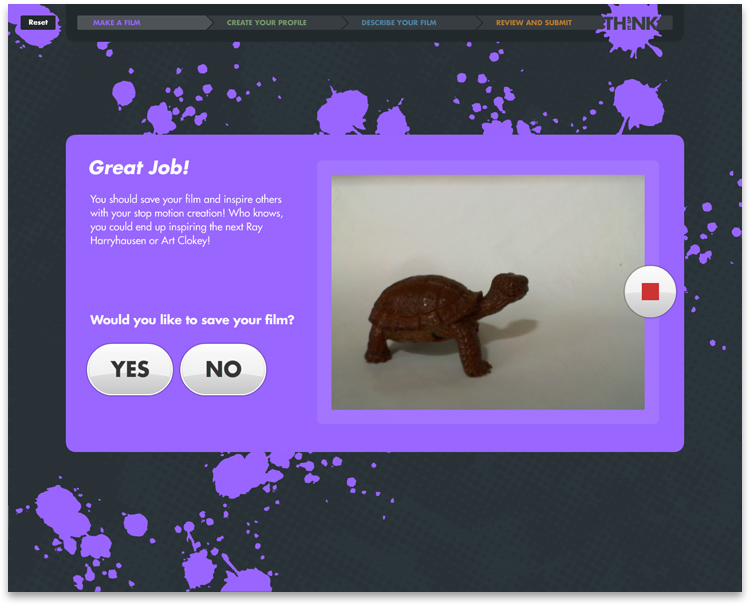
Task: Open the Create Your Profile step
Action: pos(276,22)
